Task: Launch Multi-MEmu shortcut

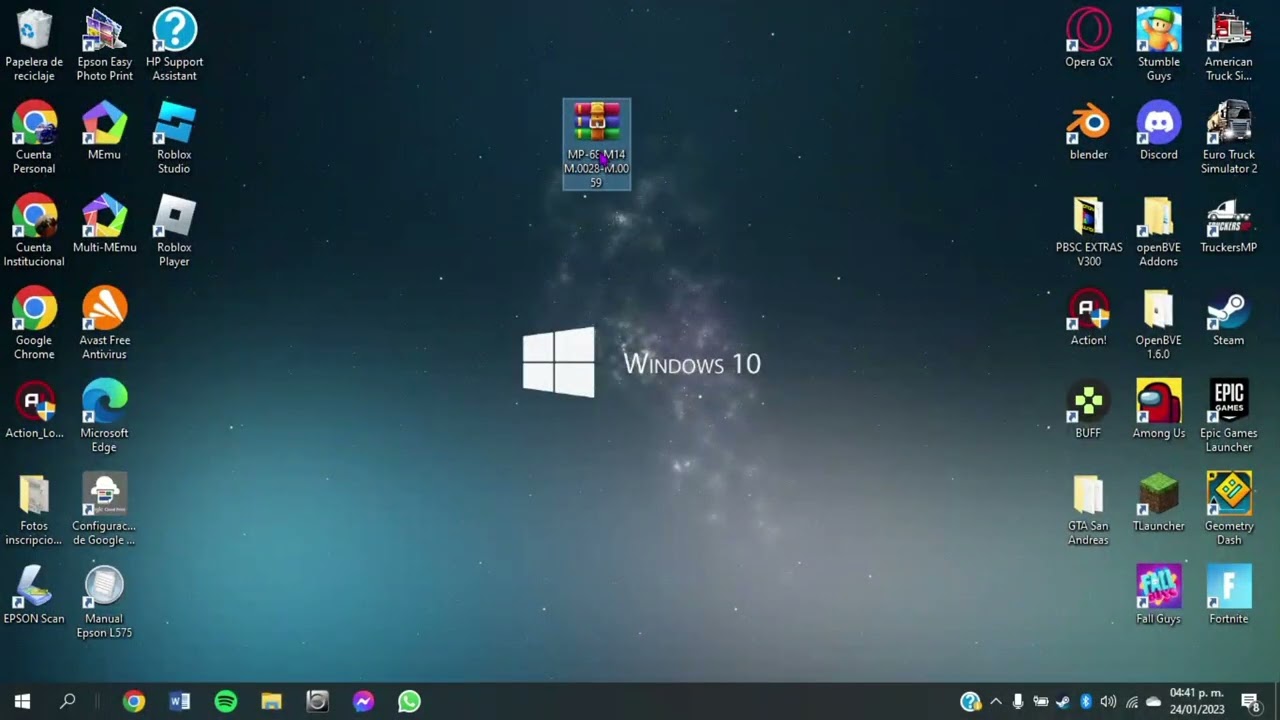Action: point(104,224)
